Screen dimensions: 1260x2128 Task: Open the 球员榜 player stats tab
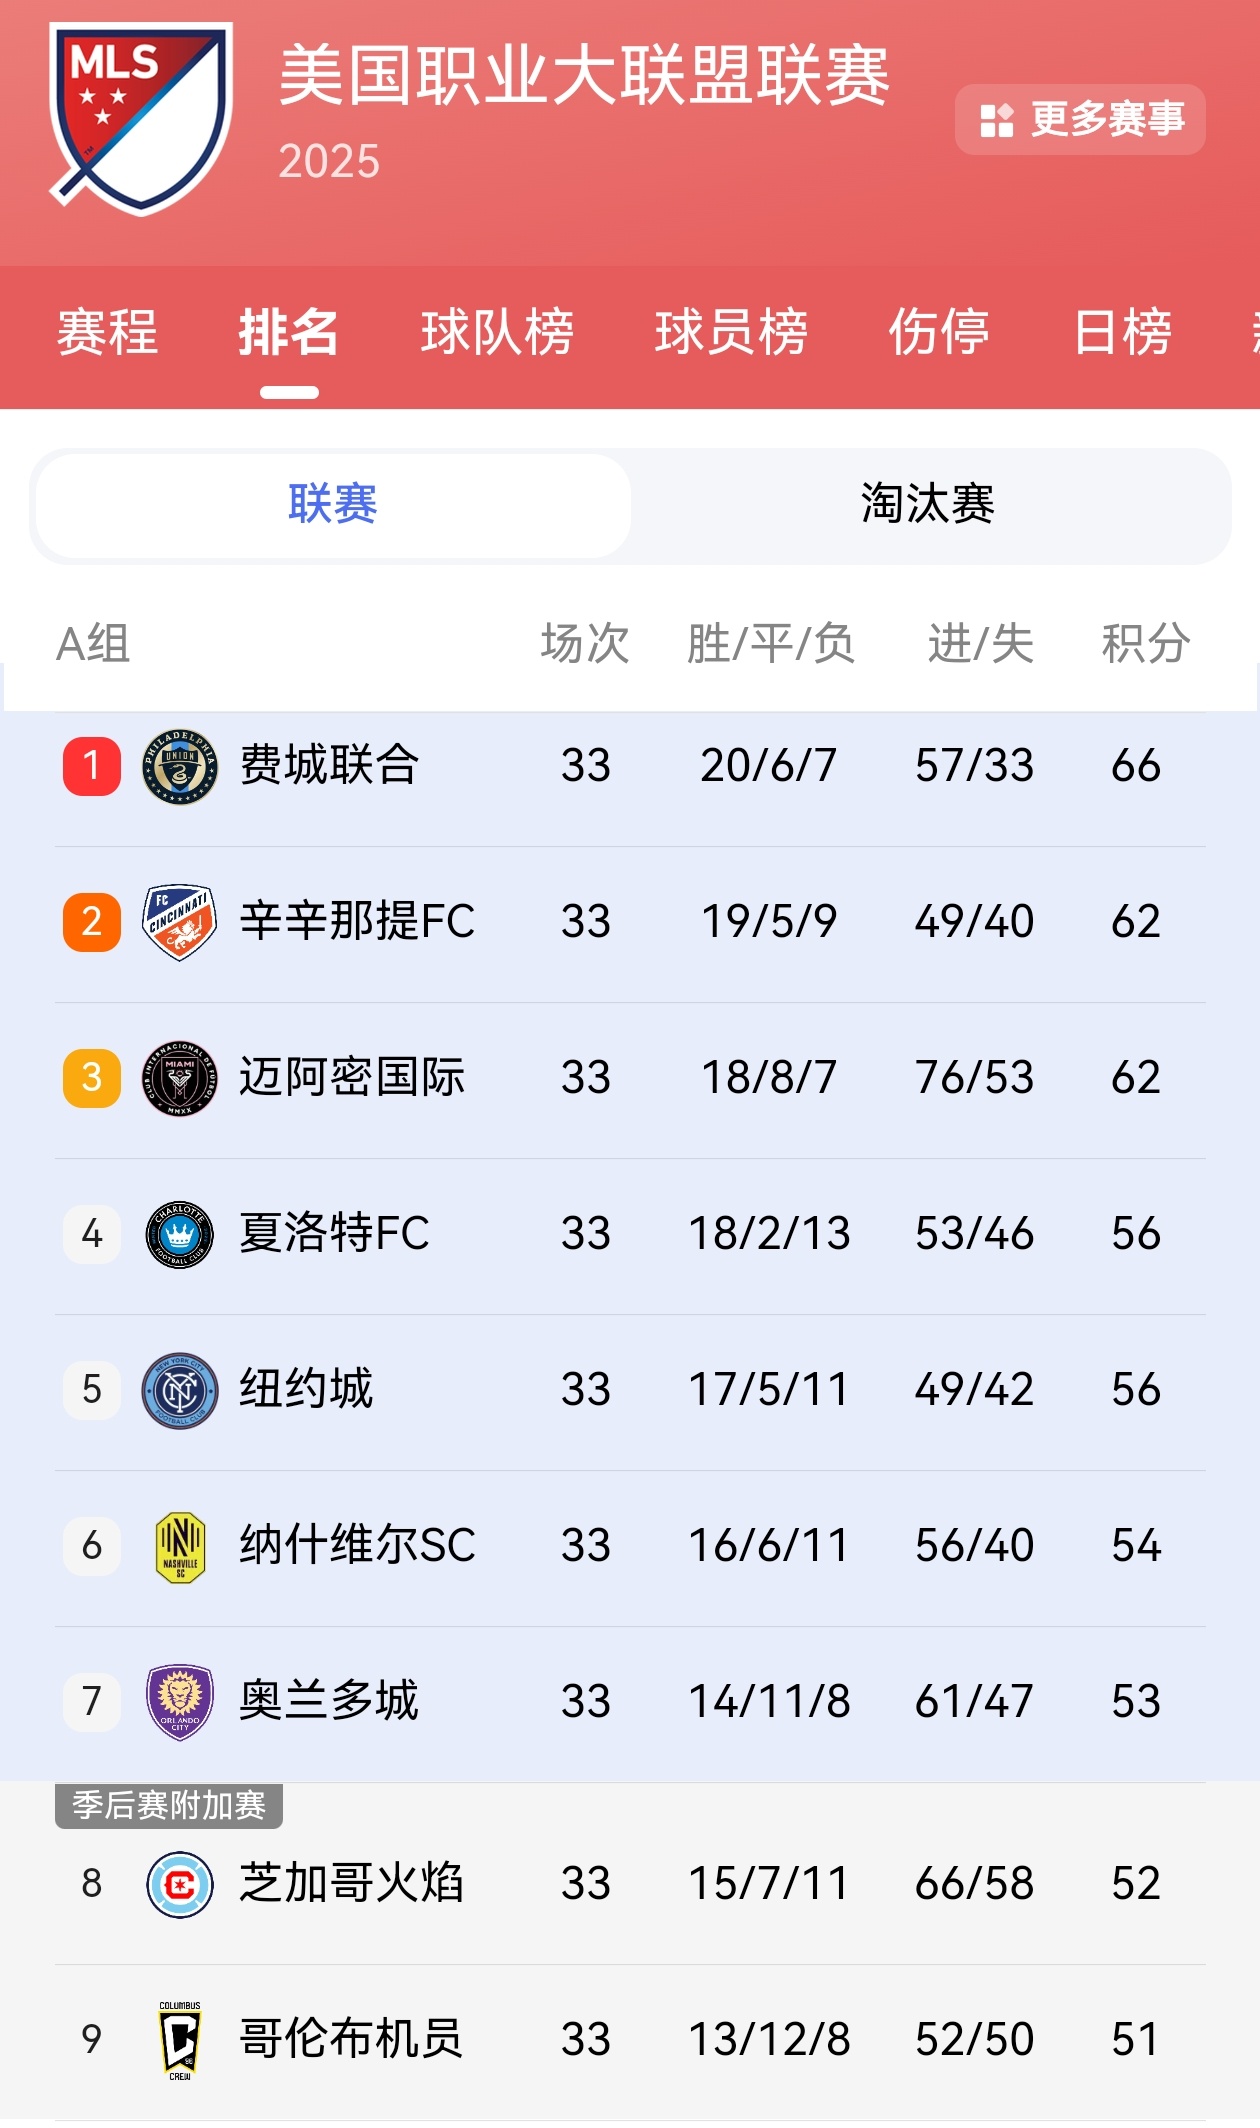(x=731, y=333)
